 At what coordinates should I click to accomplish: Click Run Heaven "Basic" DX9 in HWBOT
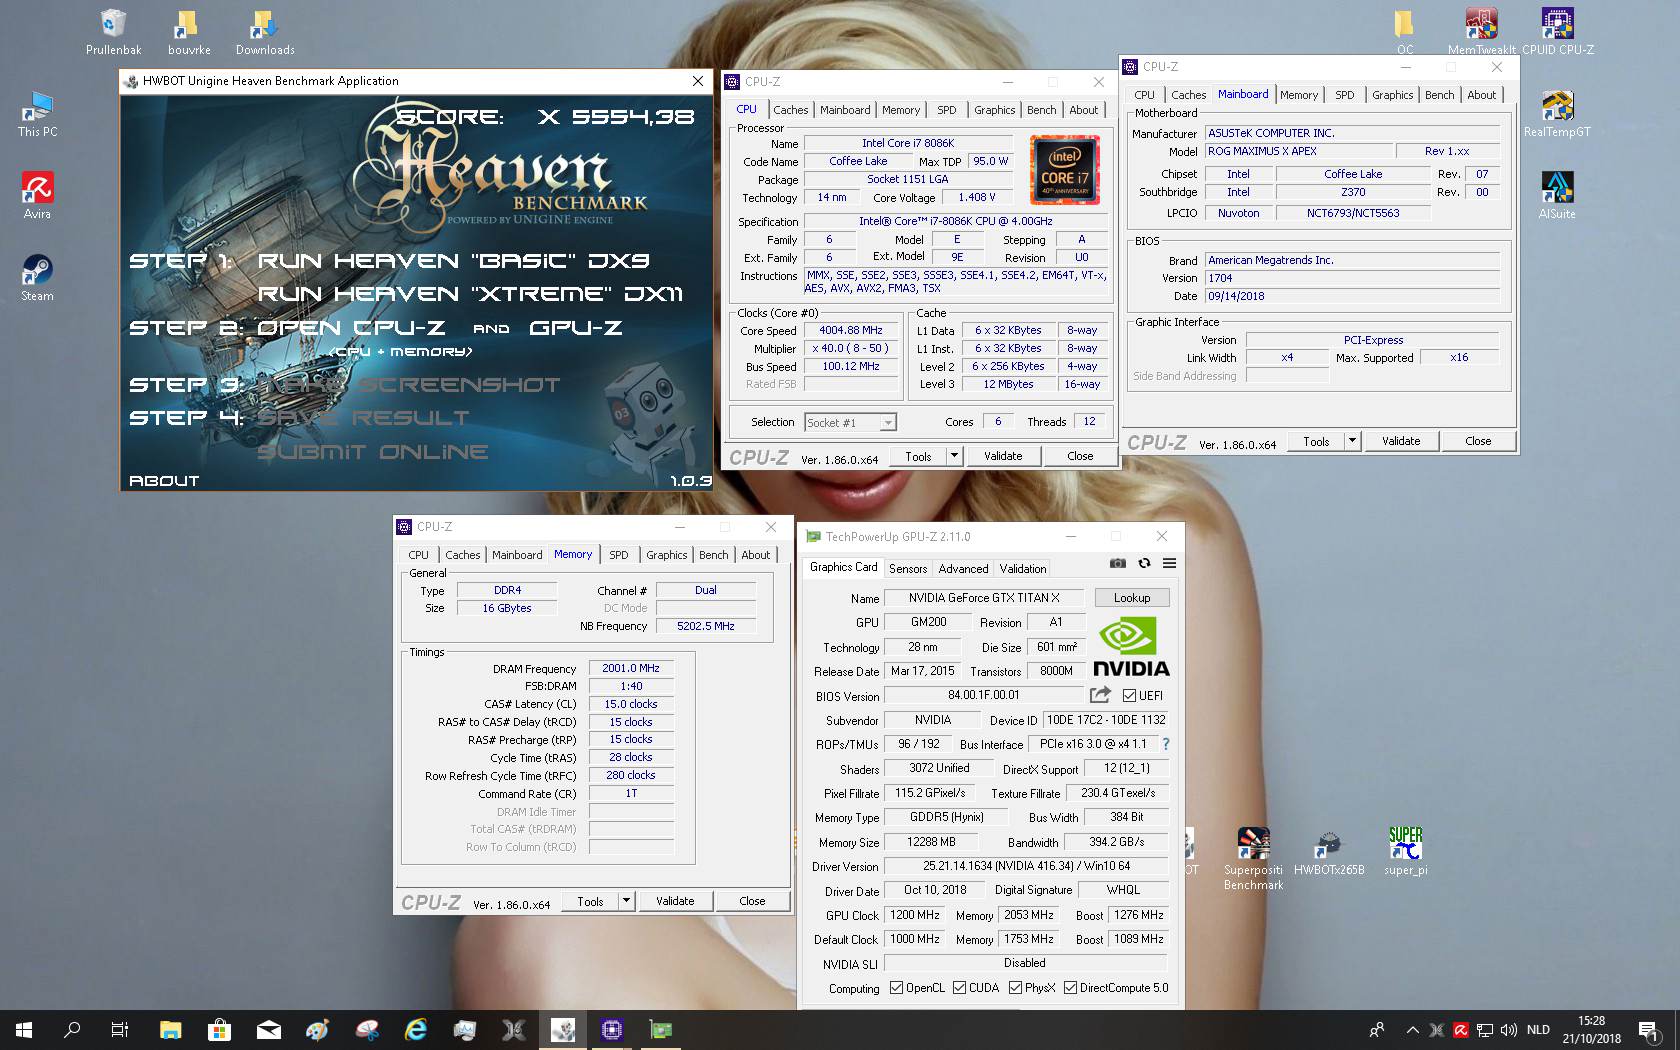point(453,261)
